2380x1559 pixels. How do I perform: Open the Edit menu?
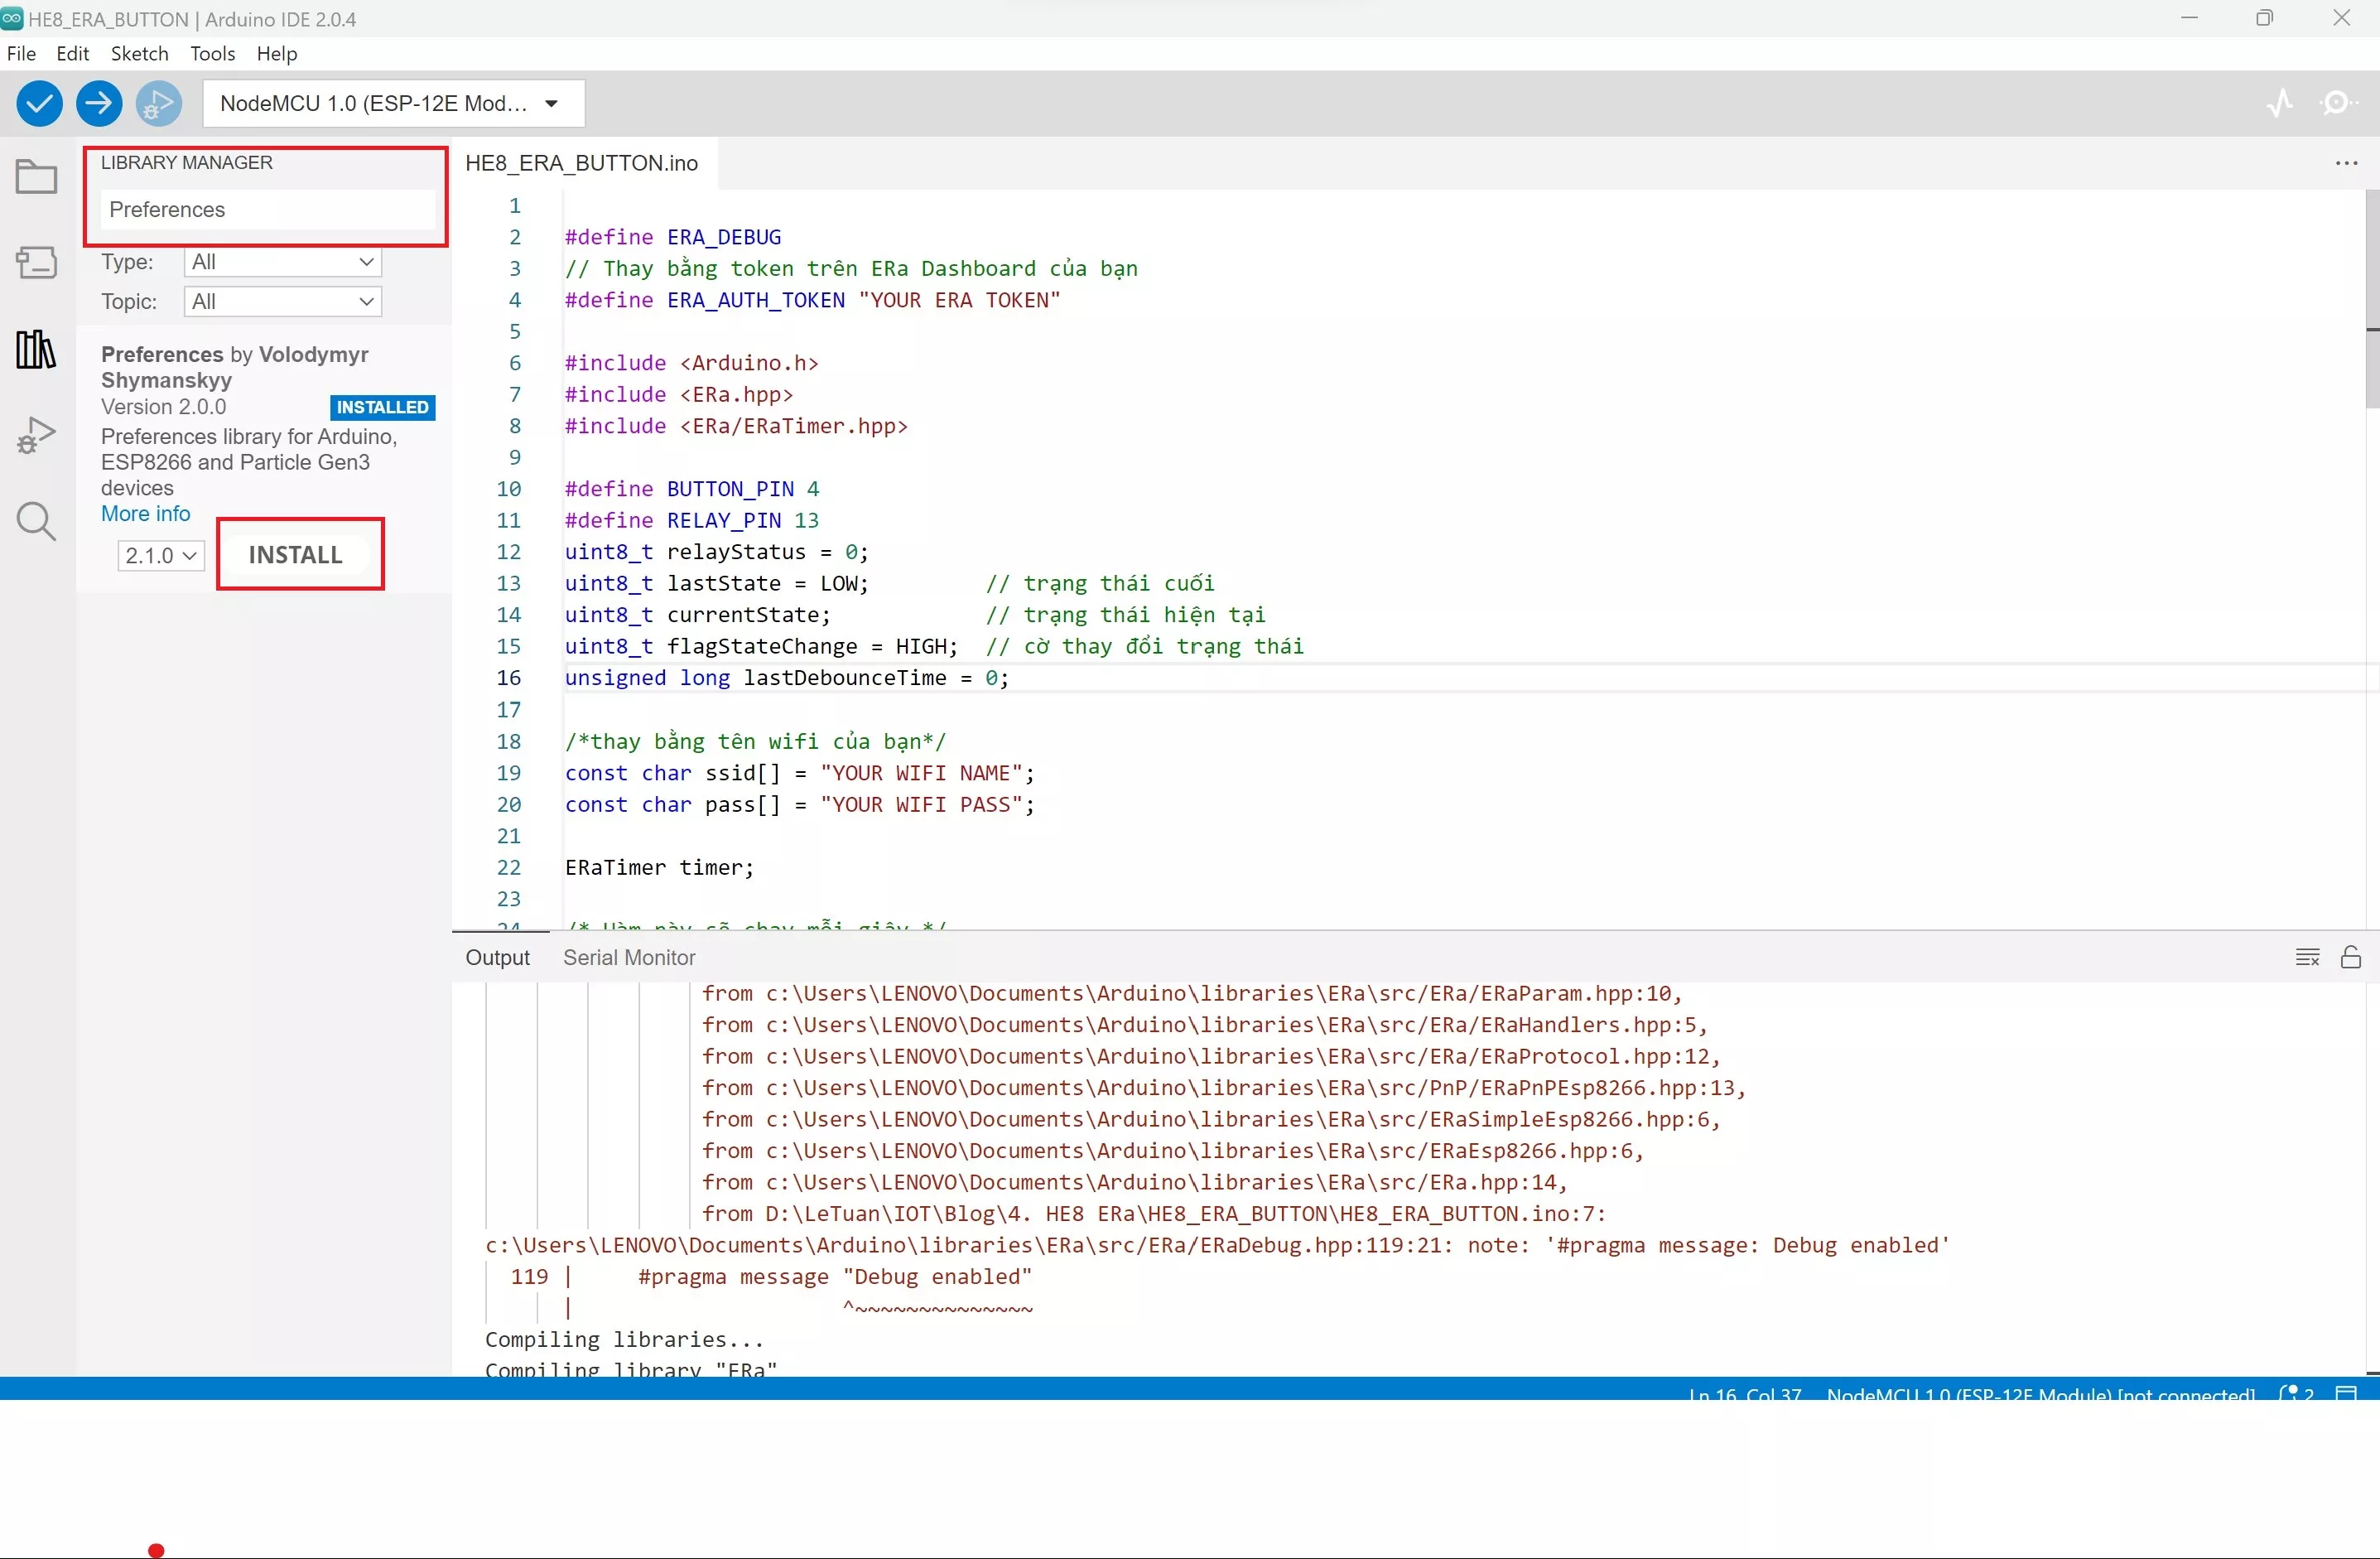pyautogui.click(x=72, y=53)
